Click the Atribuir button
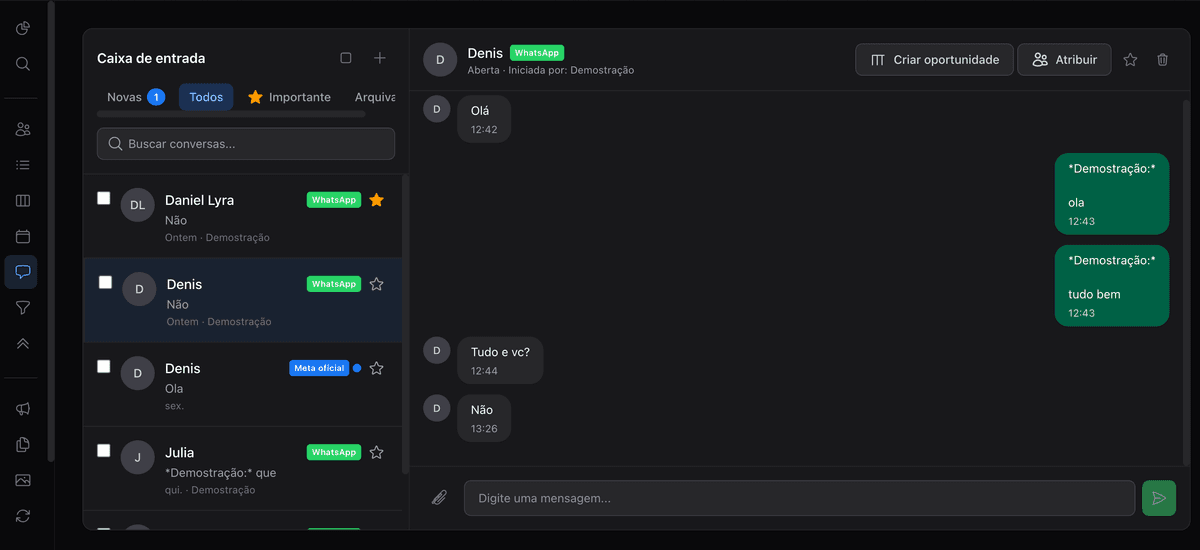The image size is (1200, 550). [x=1064, y=60]
